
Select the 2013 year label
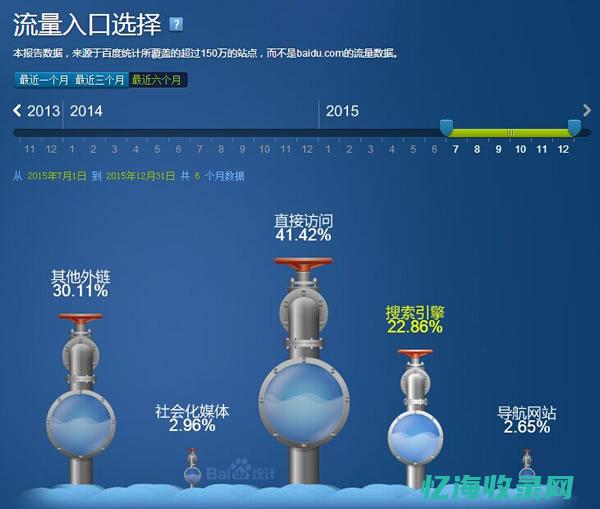(x=43, y=111)
